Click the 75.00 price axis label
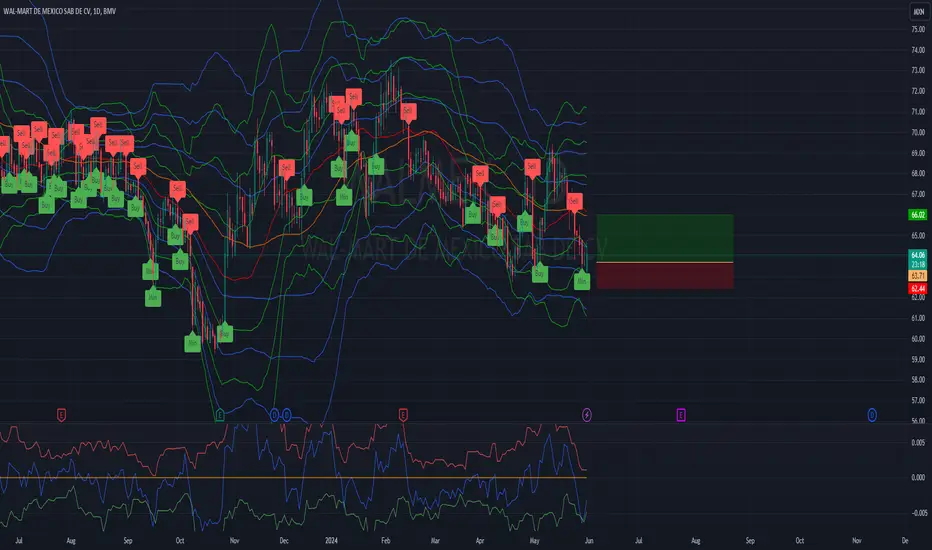The image size is (932, 550). (x=918, y=29)
